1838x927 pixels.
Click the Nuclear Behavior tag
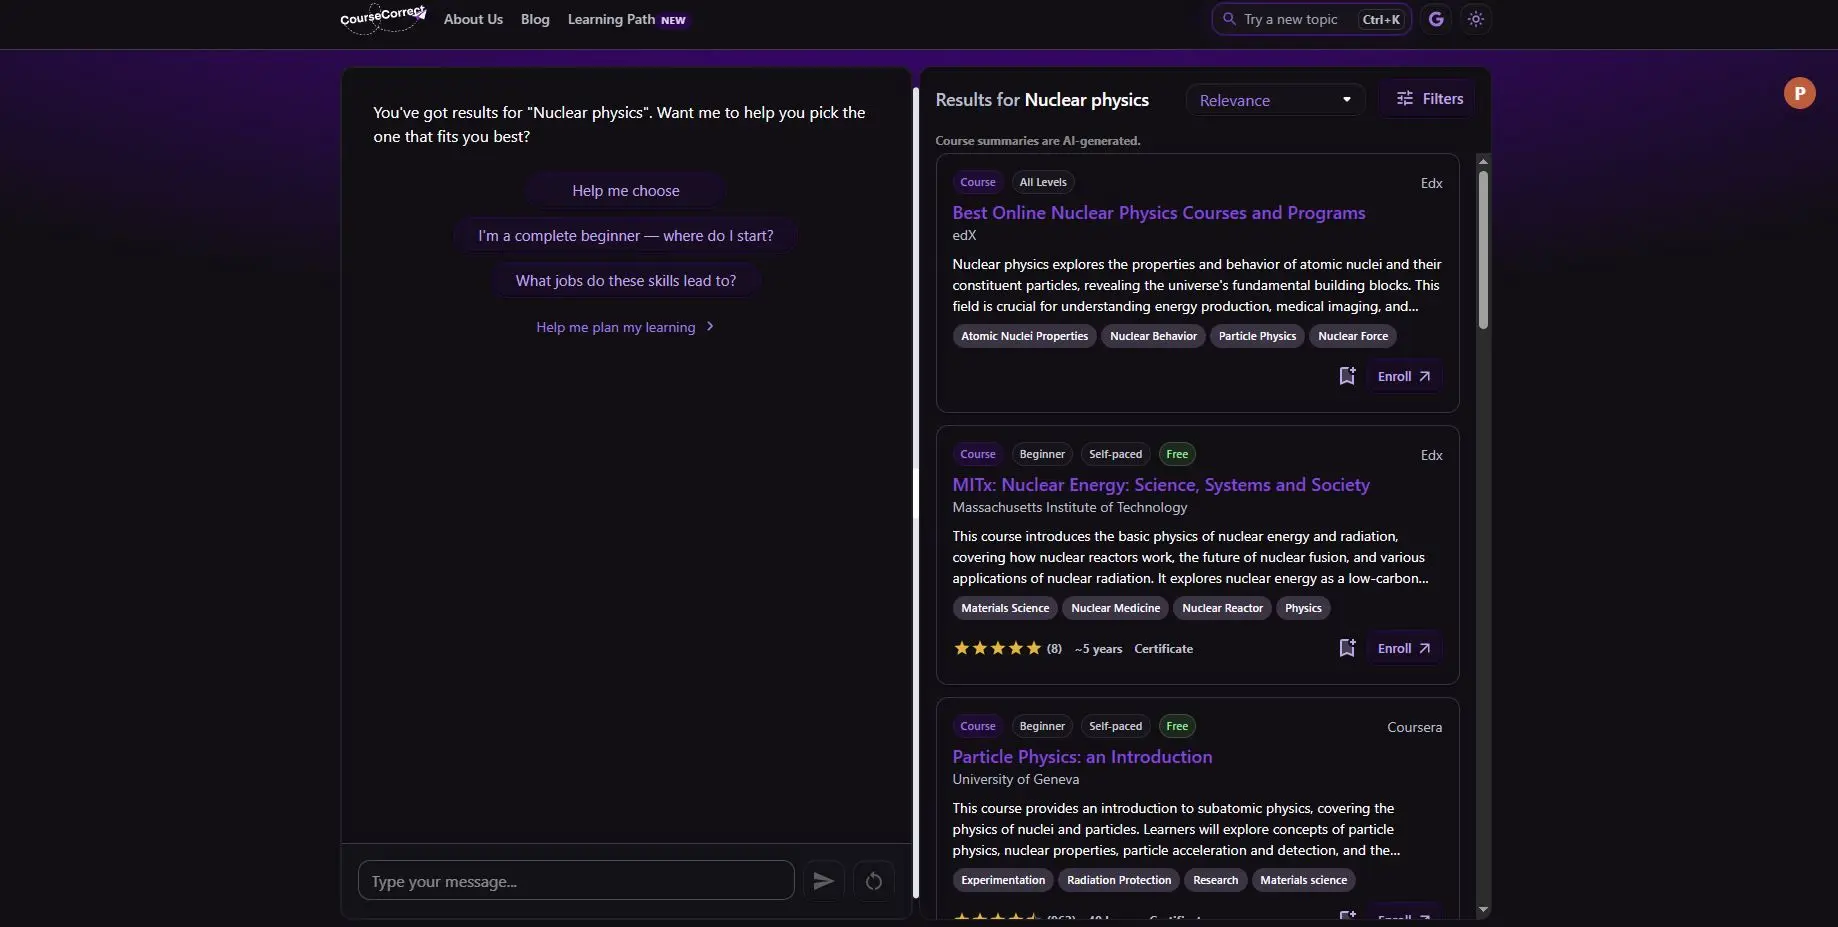(x=1153, y=336)
